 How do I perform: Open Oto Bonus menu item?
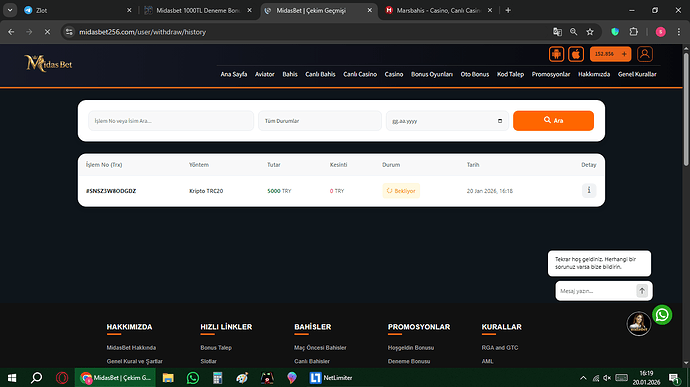[474, 74]
